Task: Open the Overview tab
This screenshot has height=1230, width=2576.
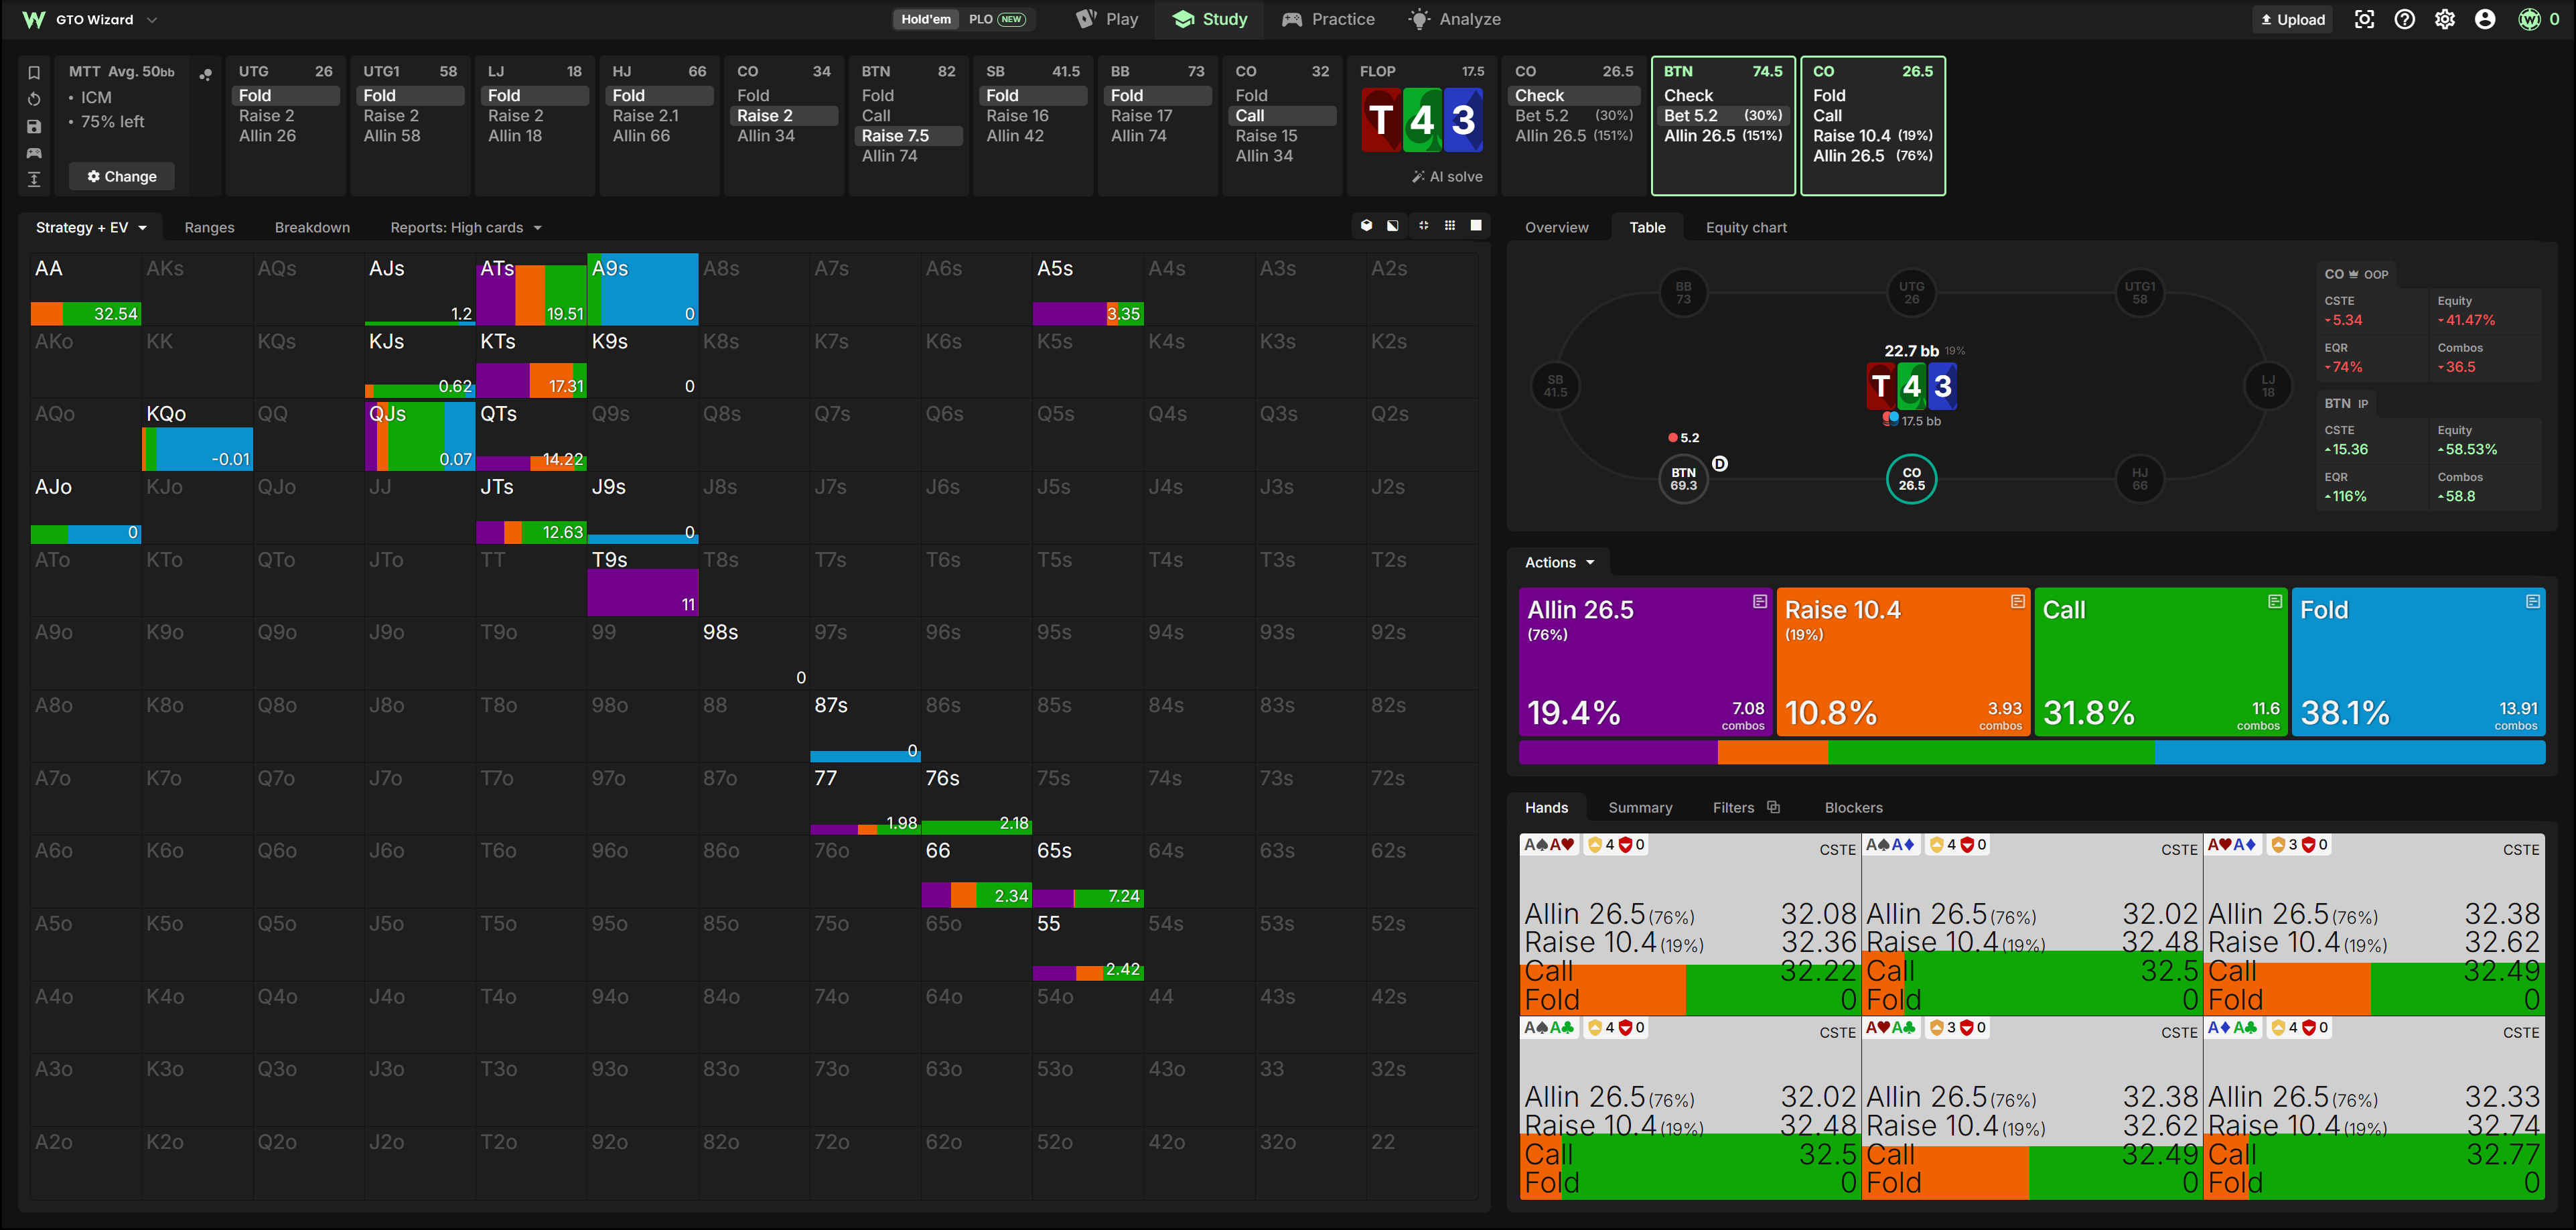Action: point(1556,227)
